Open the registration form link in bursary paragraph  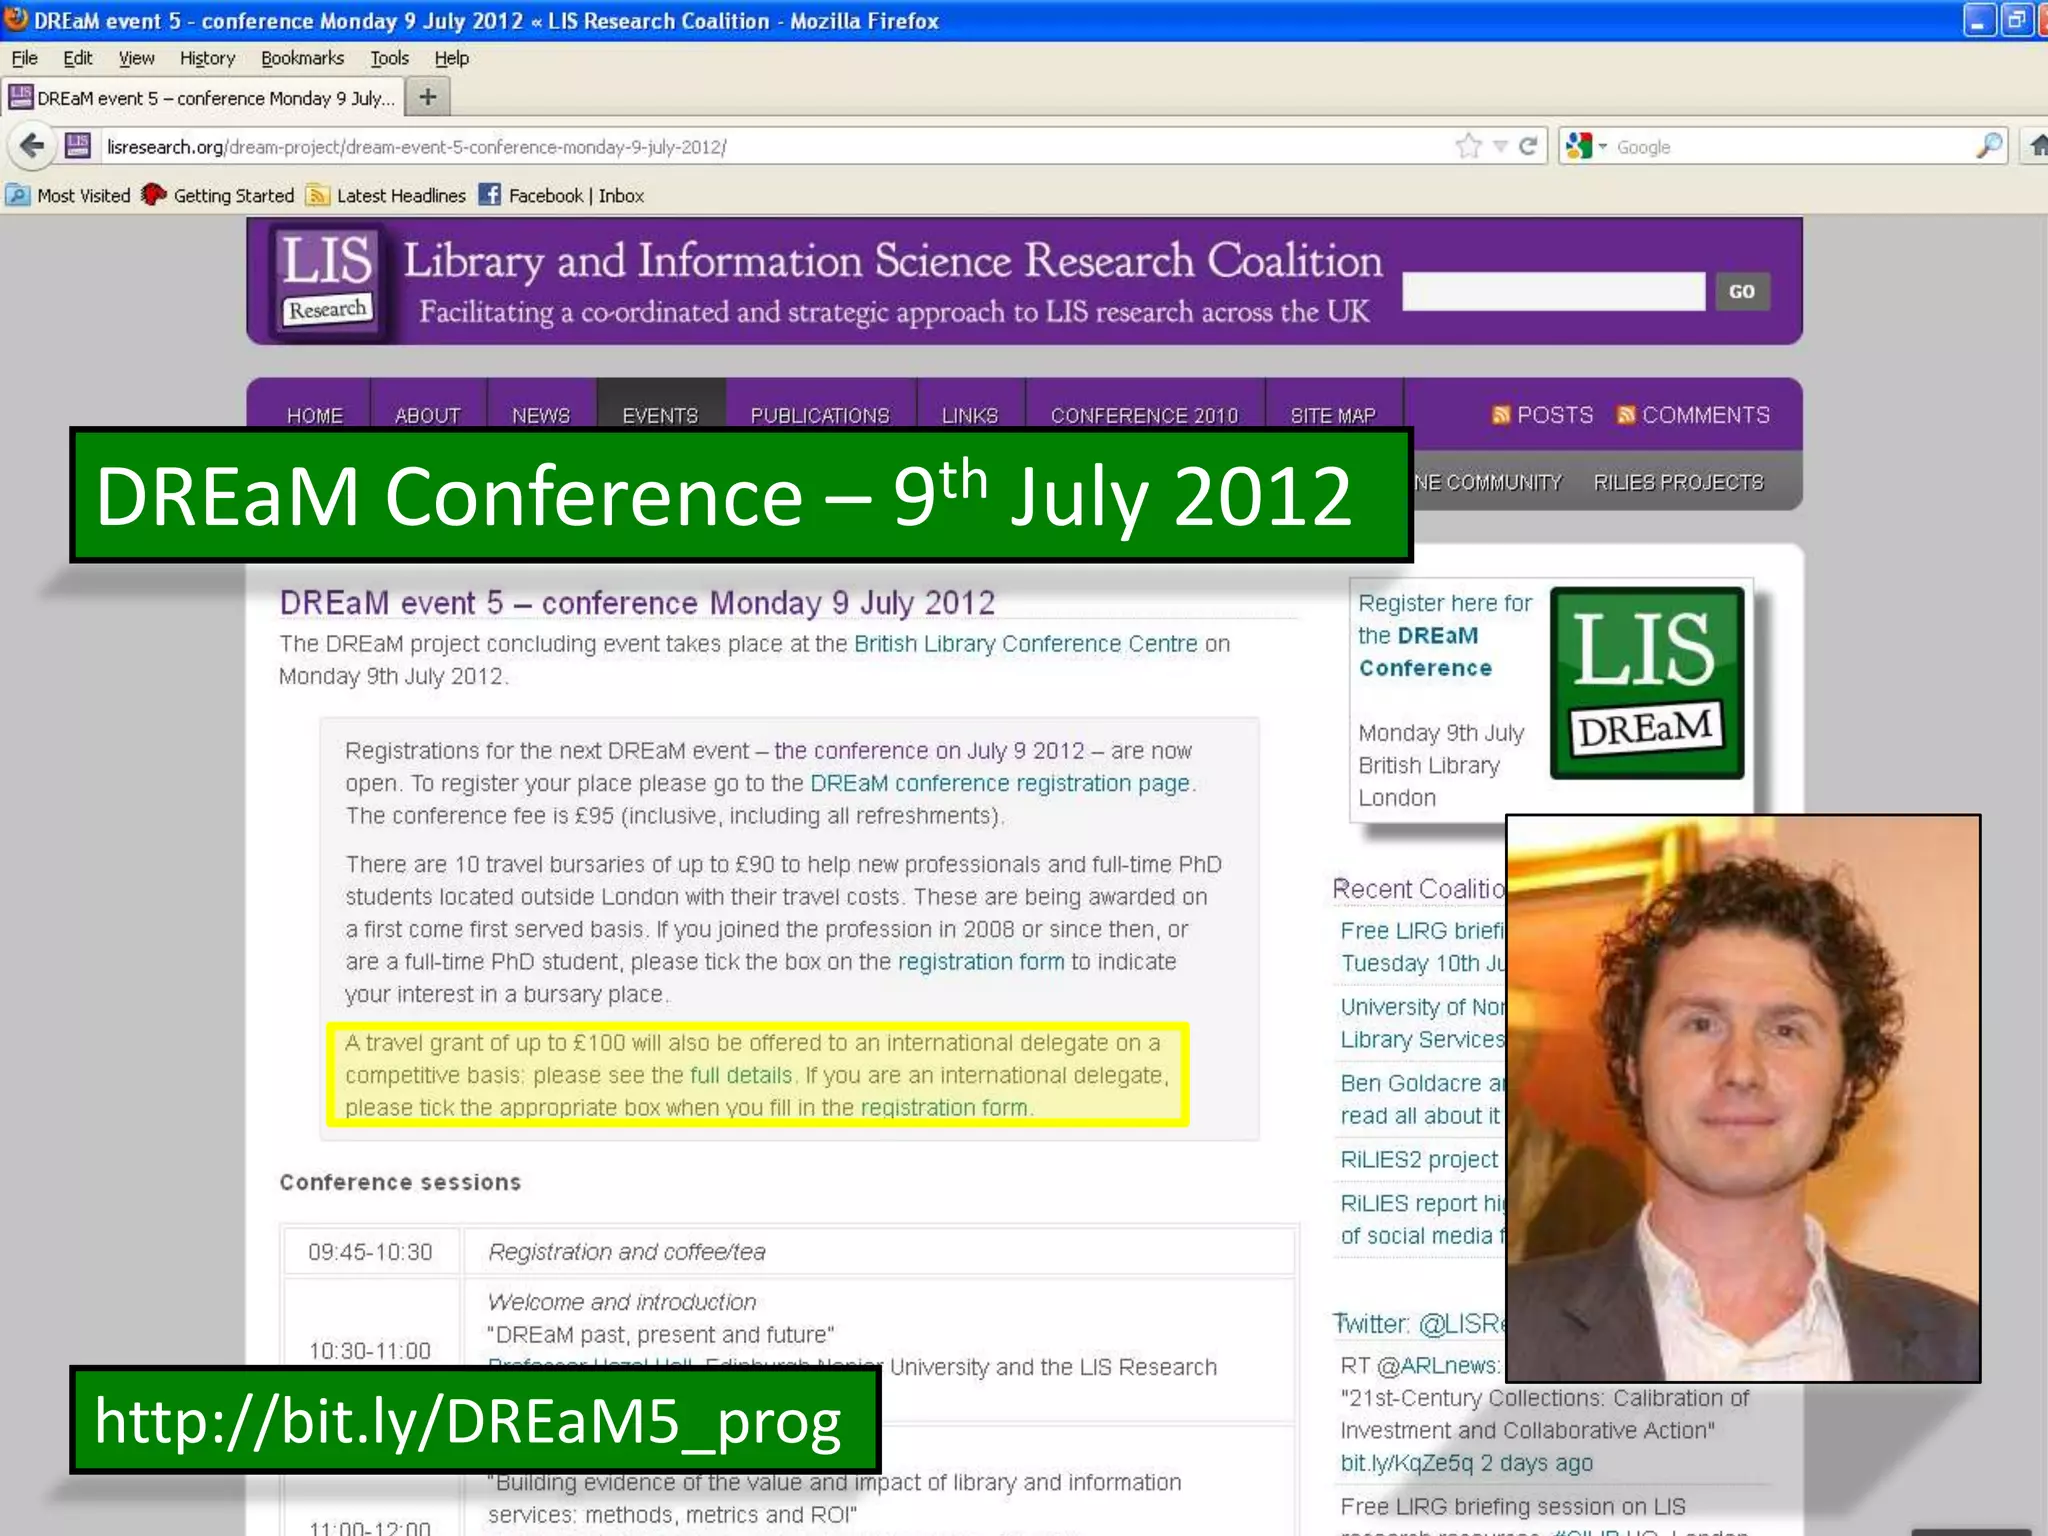pos(981,962)
